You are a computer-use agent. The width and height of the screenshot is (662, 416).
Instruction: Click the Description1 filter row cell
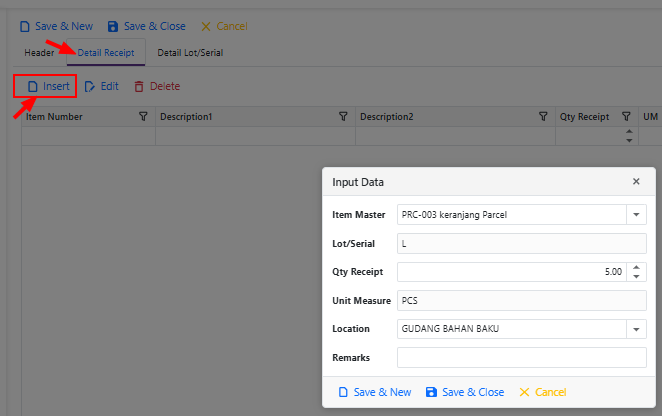[x=255, y=136]
